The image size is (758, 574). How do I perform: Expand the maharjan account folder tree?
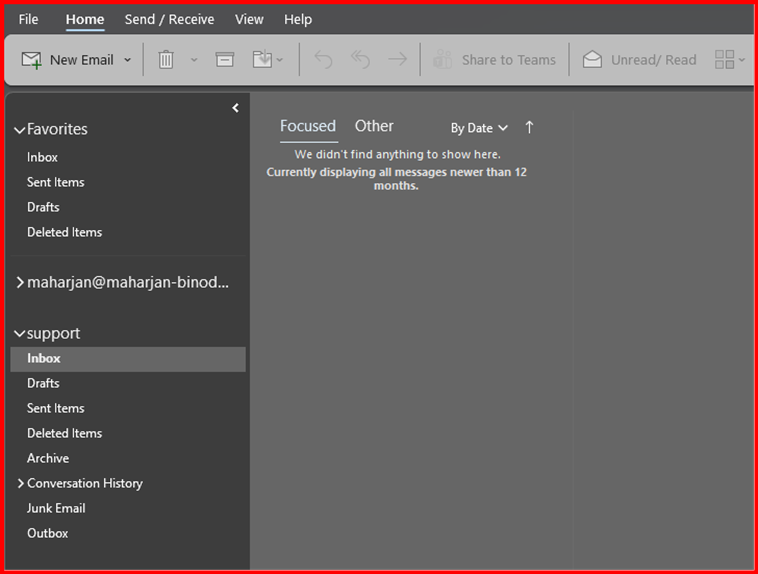19,283
